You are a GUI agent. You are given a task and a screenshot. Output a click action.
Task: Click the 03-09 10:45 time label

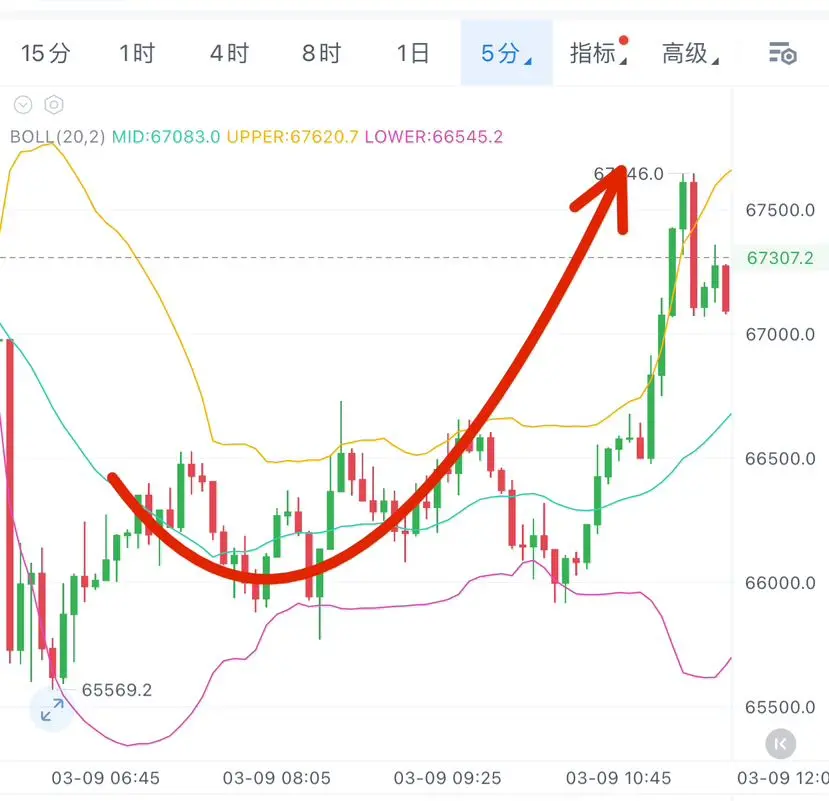(x=618, y=778)
